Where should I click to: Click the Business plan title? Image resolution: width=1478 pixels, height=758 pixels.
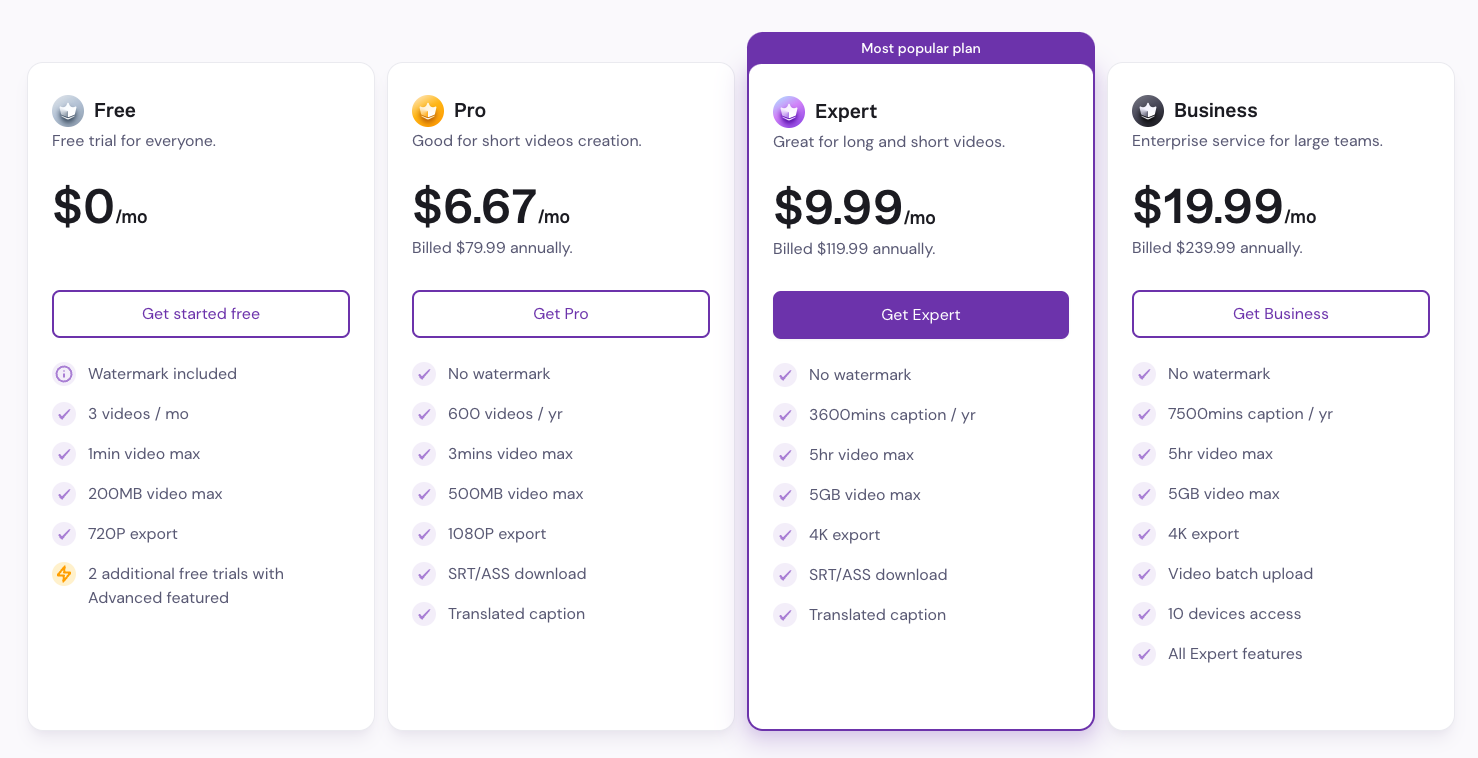coord(1215,111)
